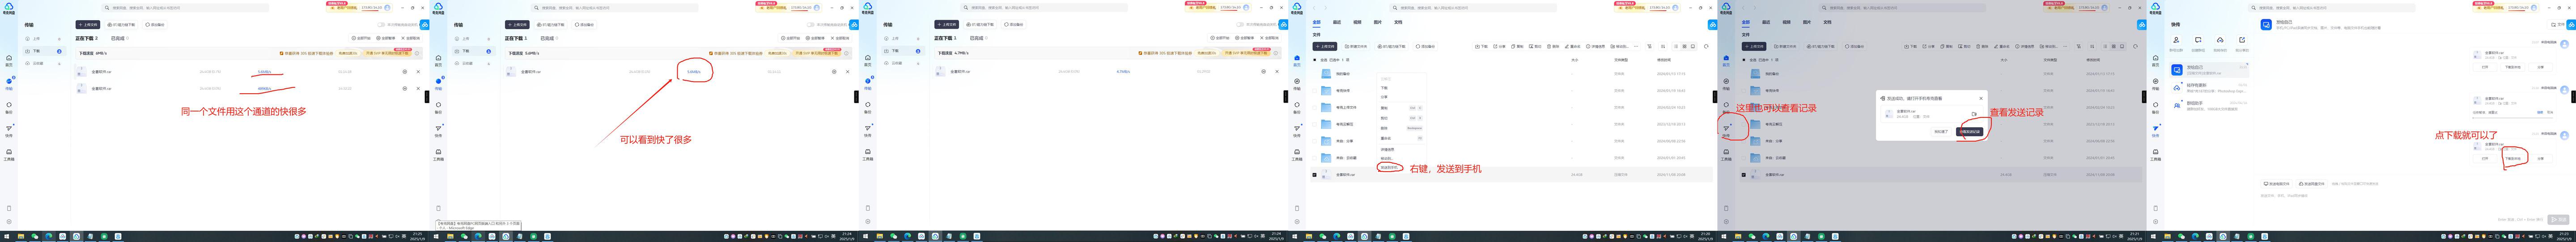
Task: Uncheck 全量软件.rar checkbox in window with context menu
Action: tap(1315, 175)
